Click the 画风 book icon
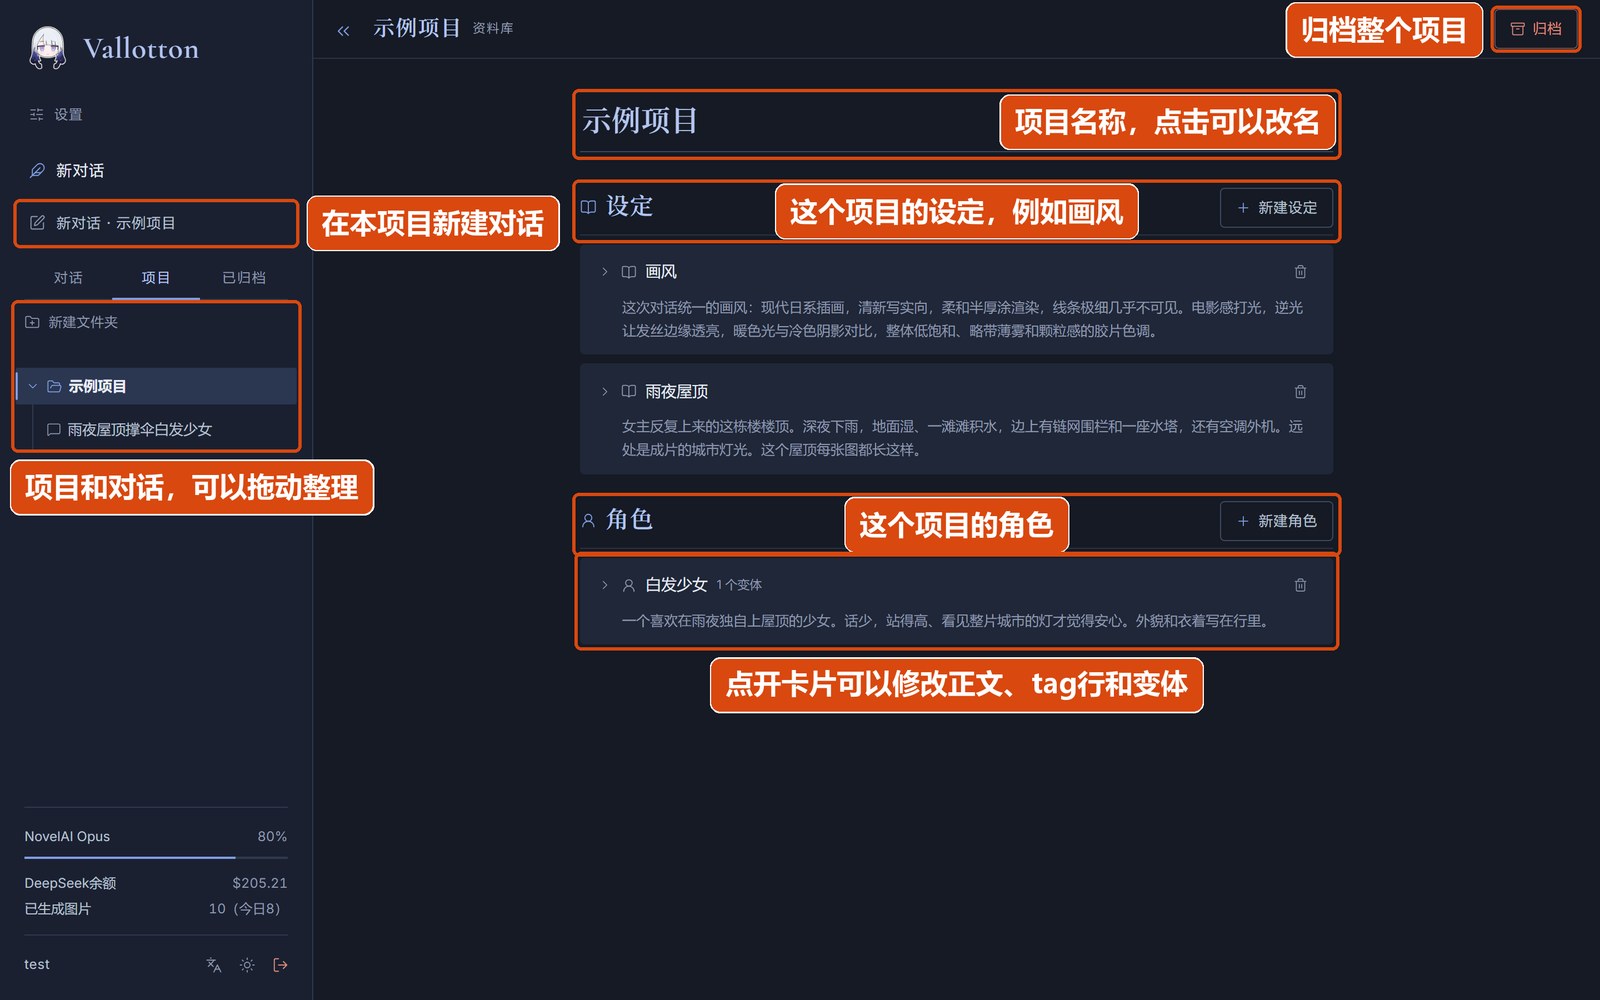The width and height of the screenshot is (1600, 1000). [x=629, y=272]
